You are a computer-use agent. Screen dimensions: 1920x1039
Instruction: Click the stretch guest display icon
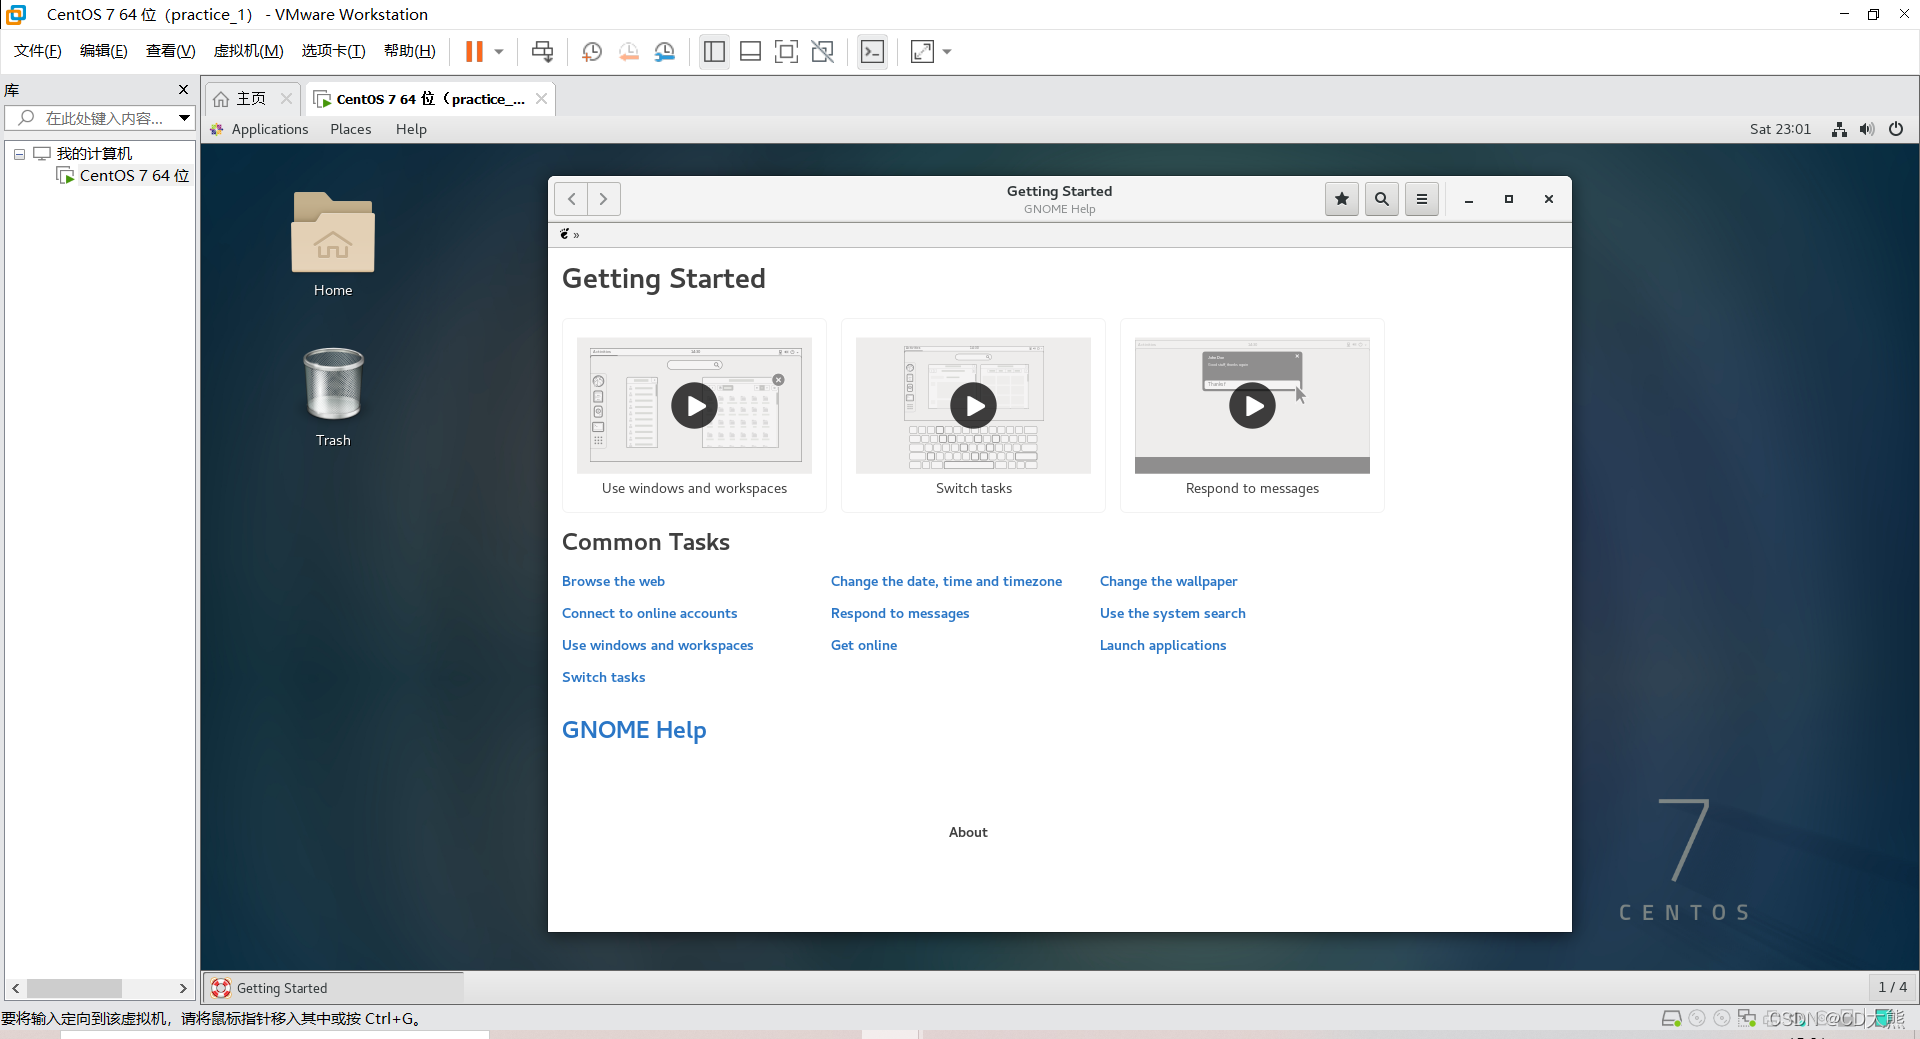(x=922, y=52)
